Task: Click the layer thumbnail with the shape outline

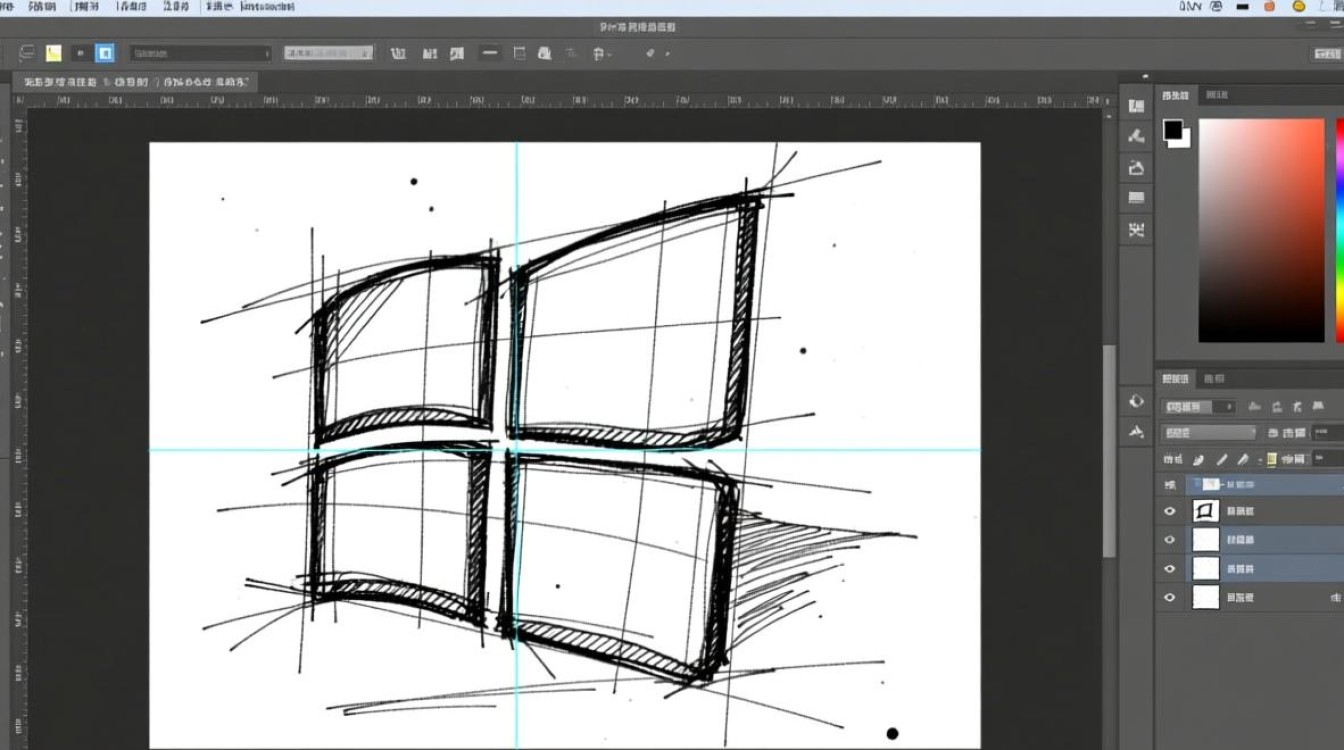Action: pos(1204,511)
